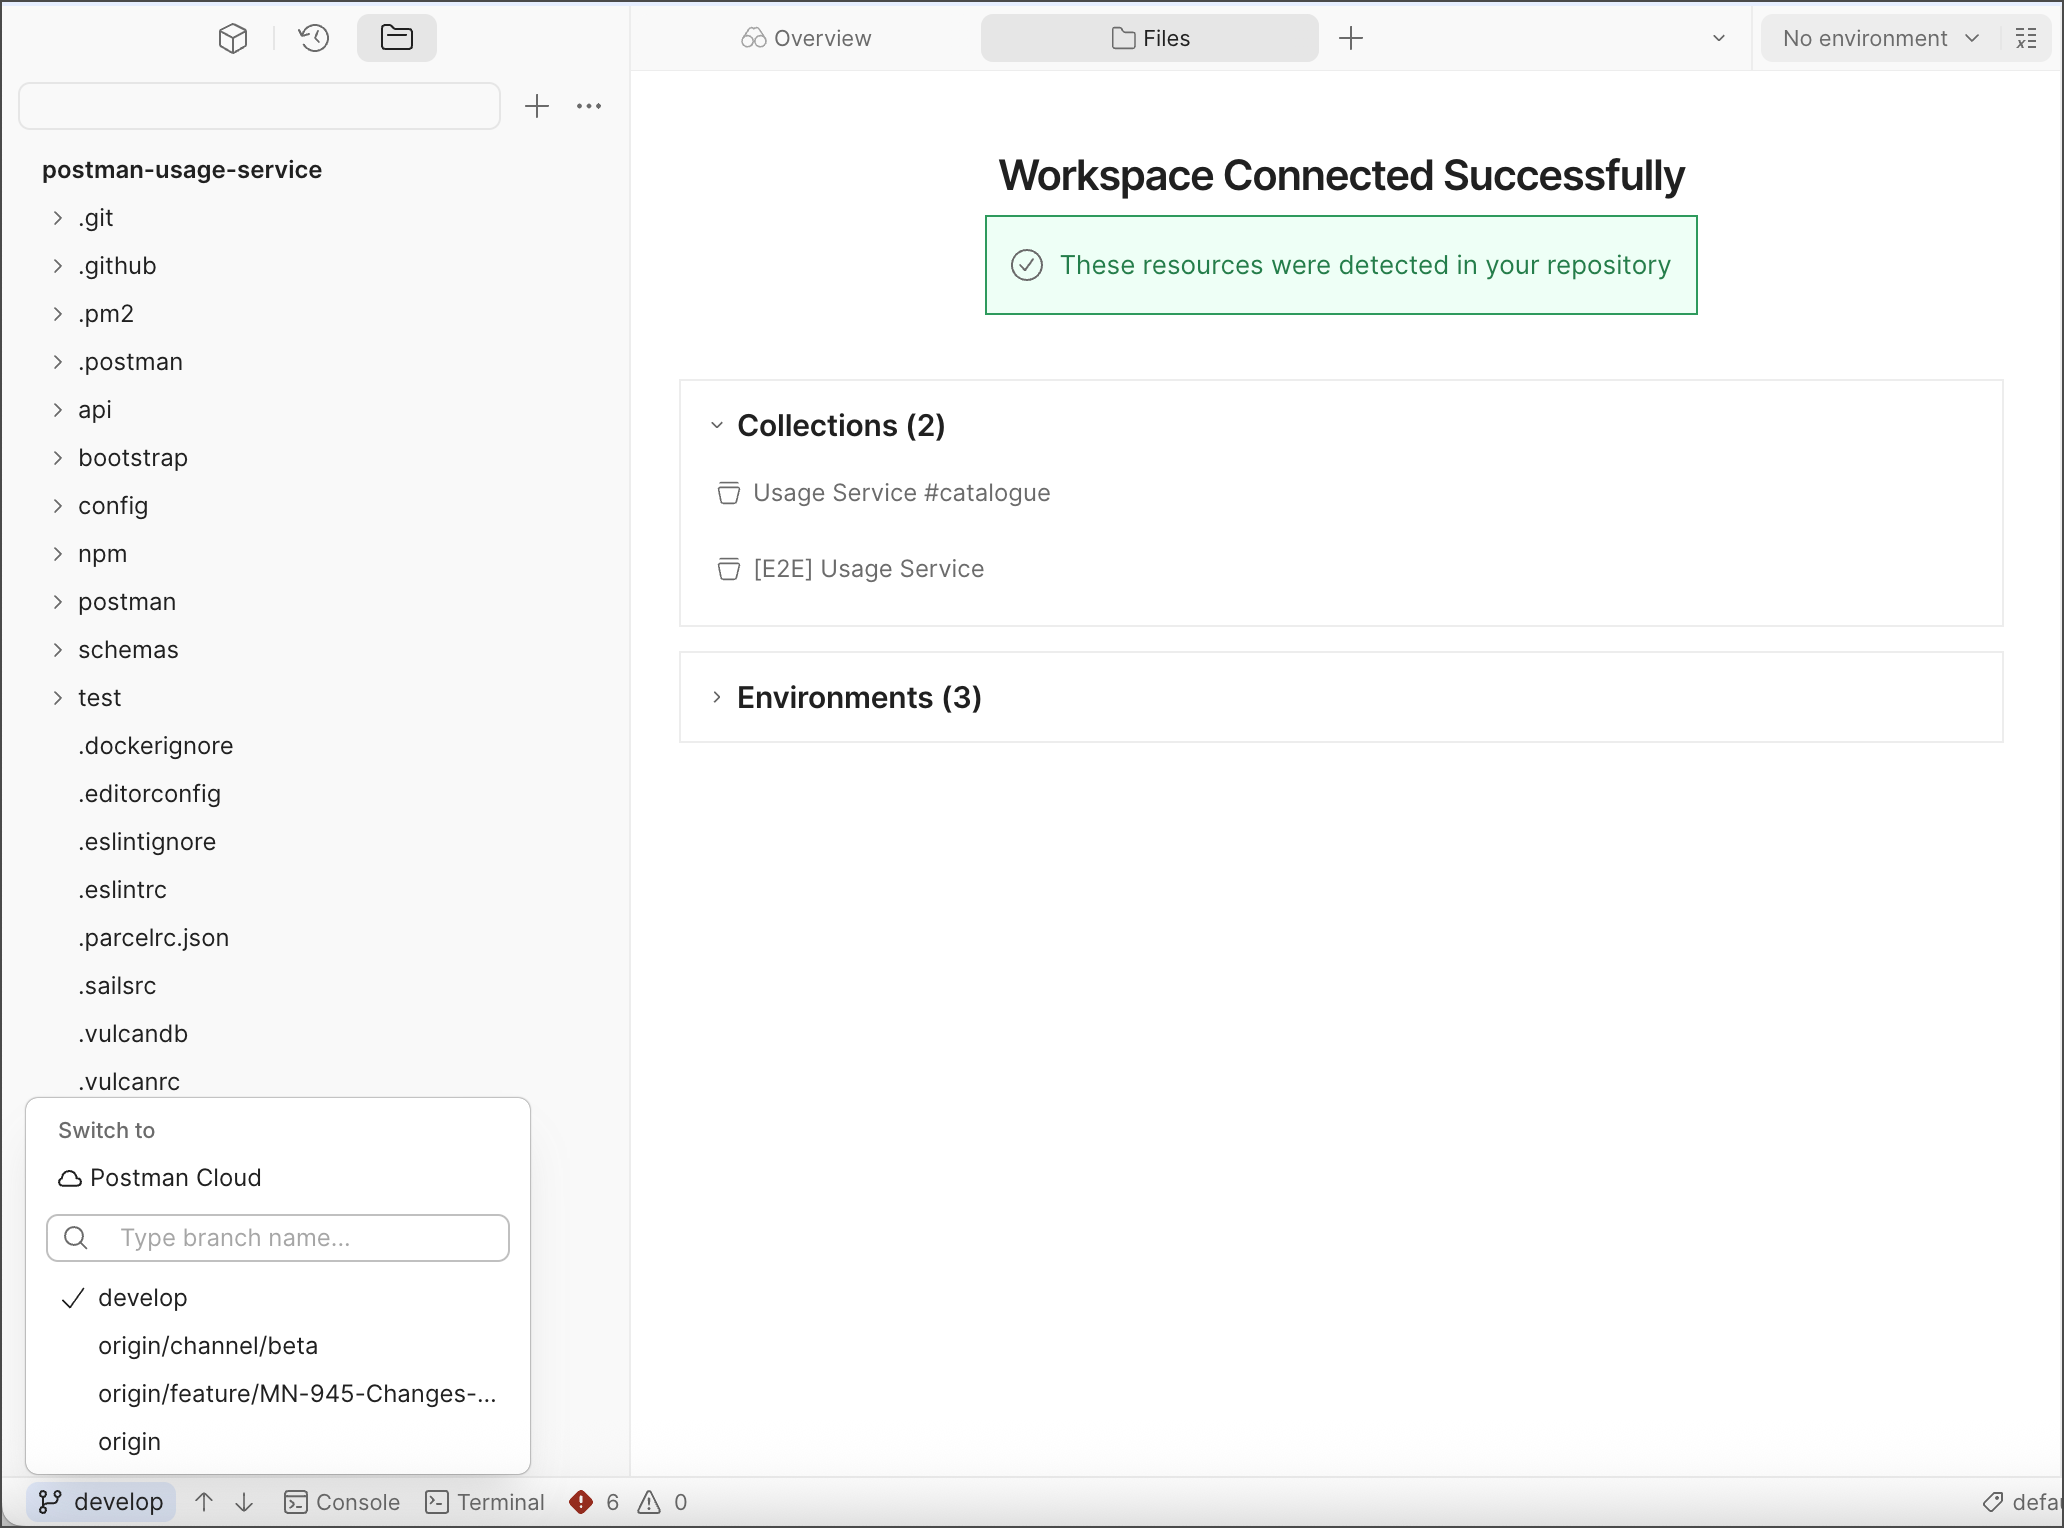
Task: Switch workspace to Postman Cloud
Action: pyautogui.click(x=175, y=1178)
